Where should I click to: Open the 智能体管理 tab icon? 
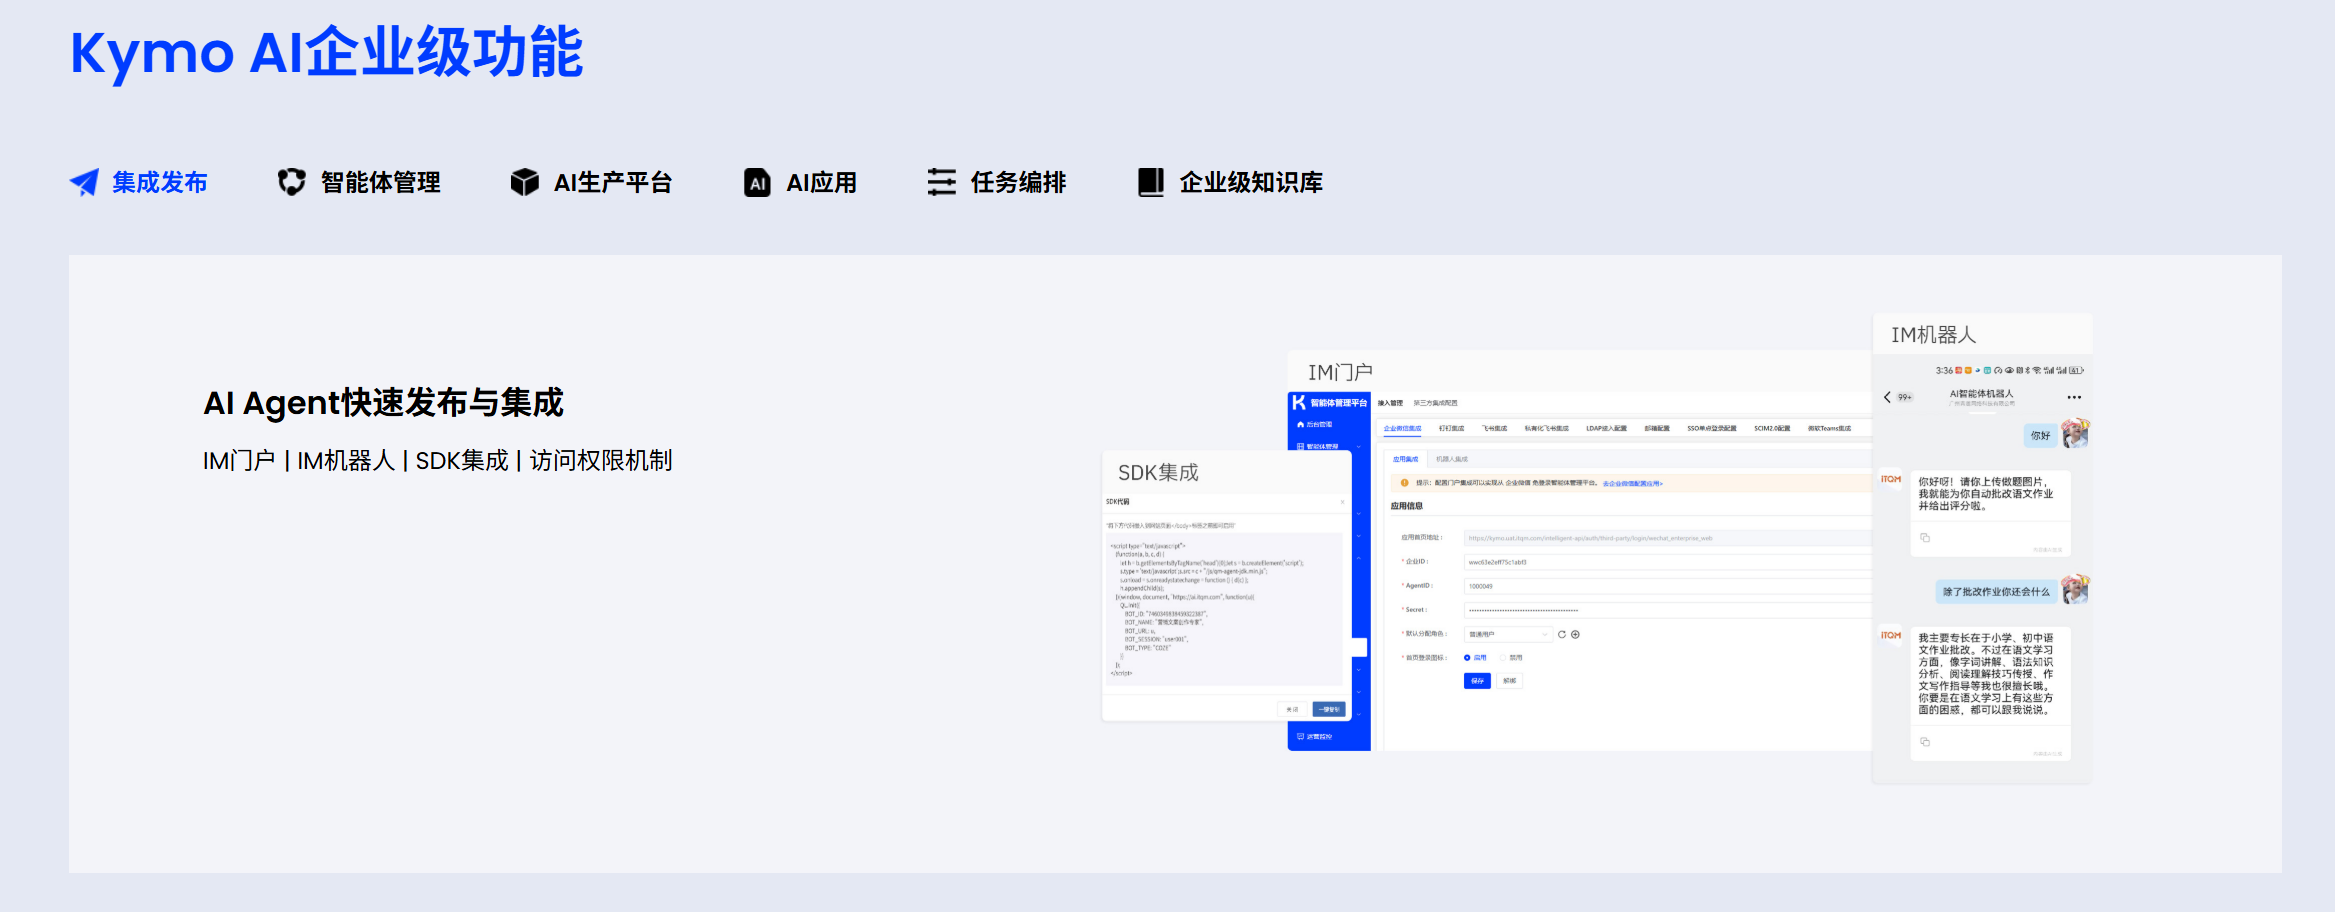[x=291, y=182]
